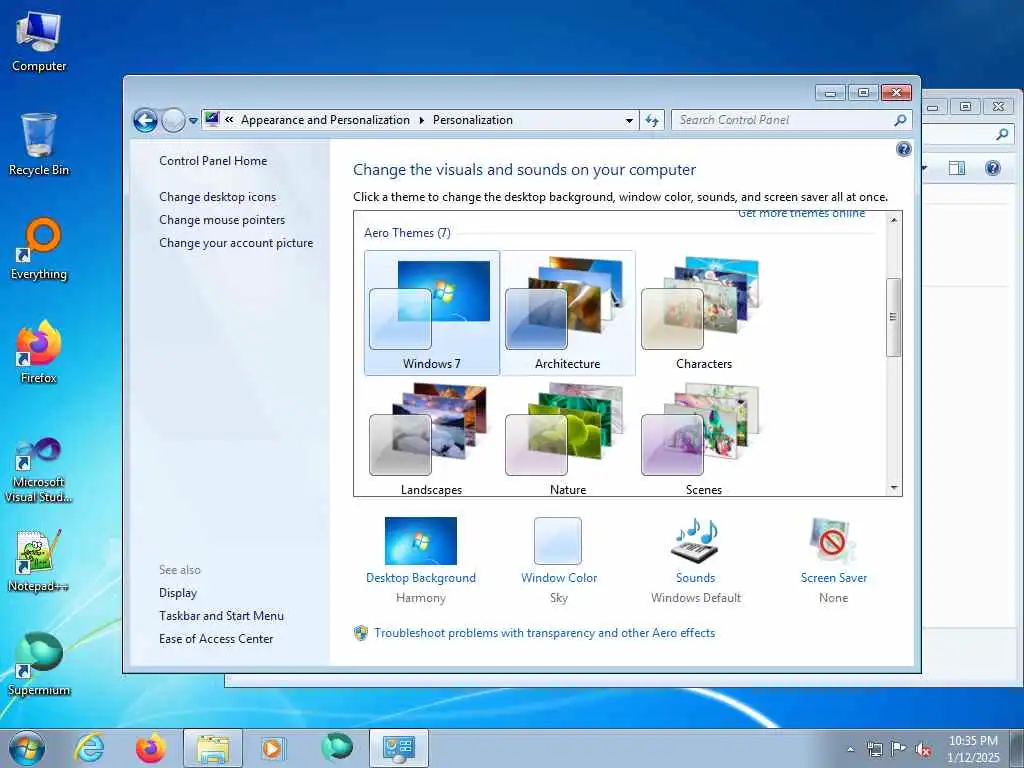Expand the address bar overflow chevron
This screenshot has width=1024, height=768.
pyautogui.click(x=229, y=120)
